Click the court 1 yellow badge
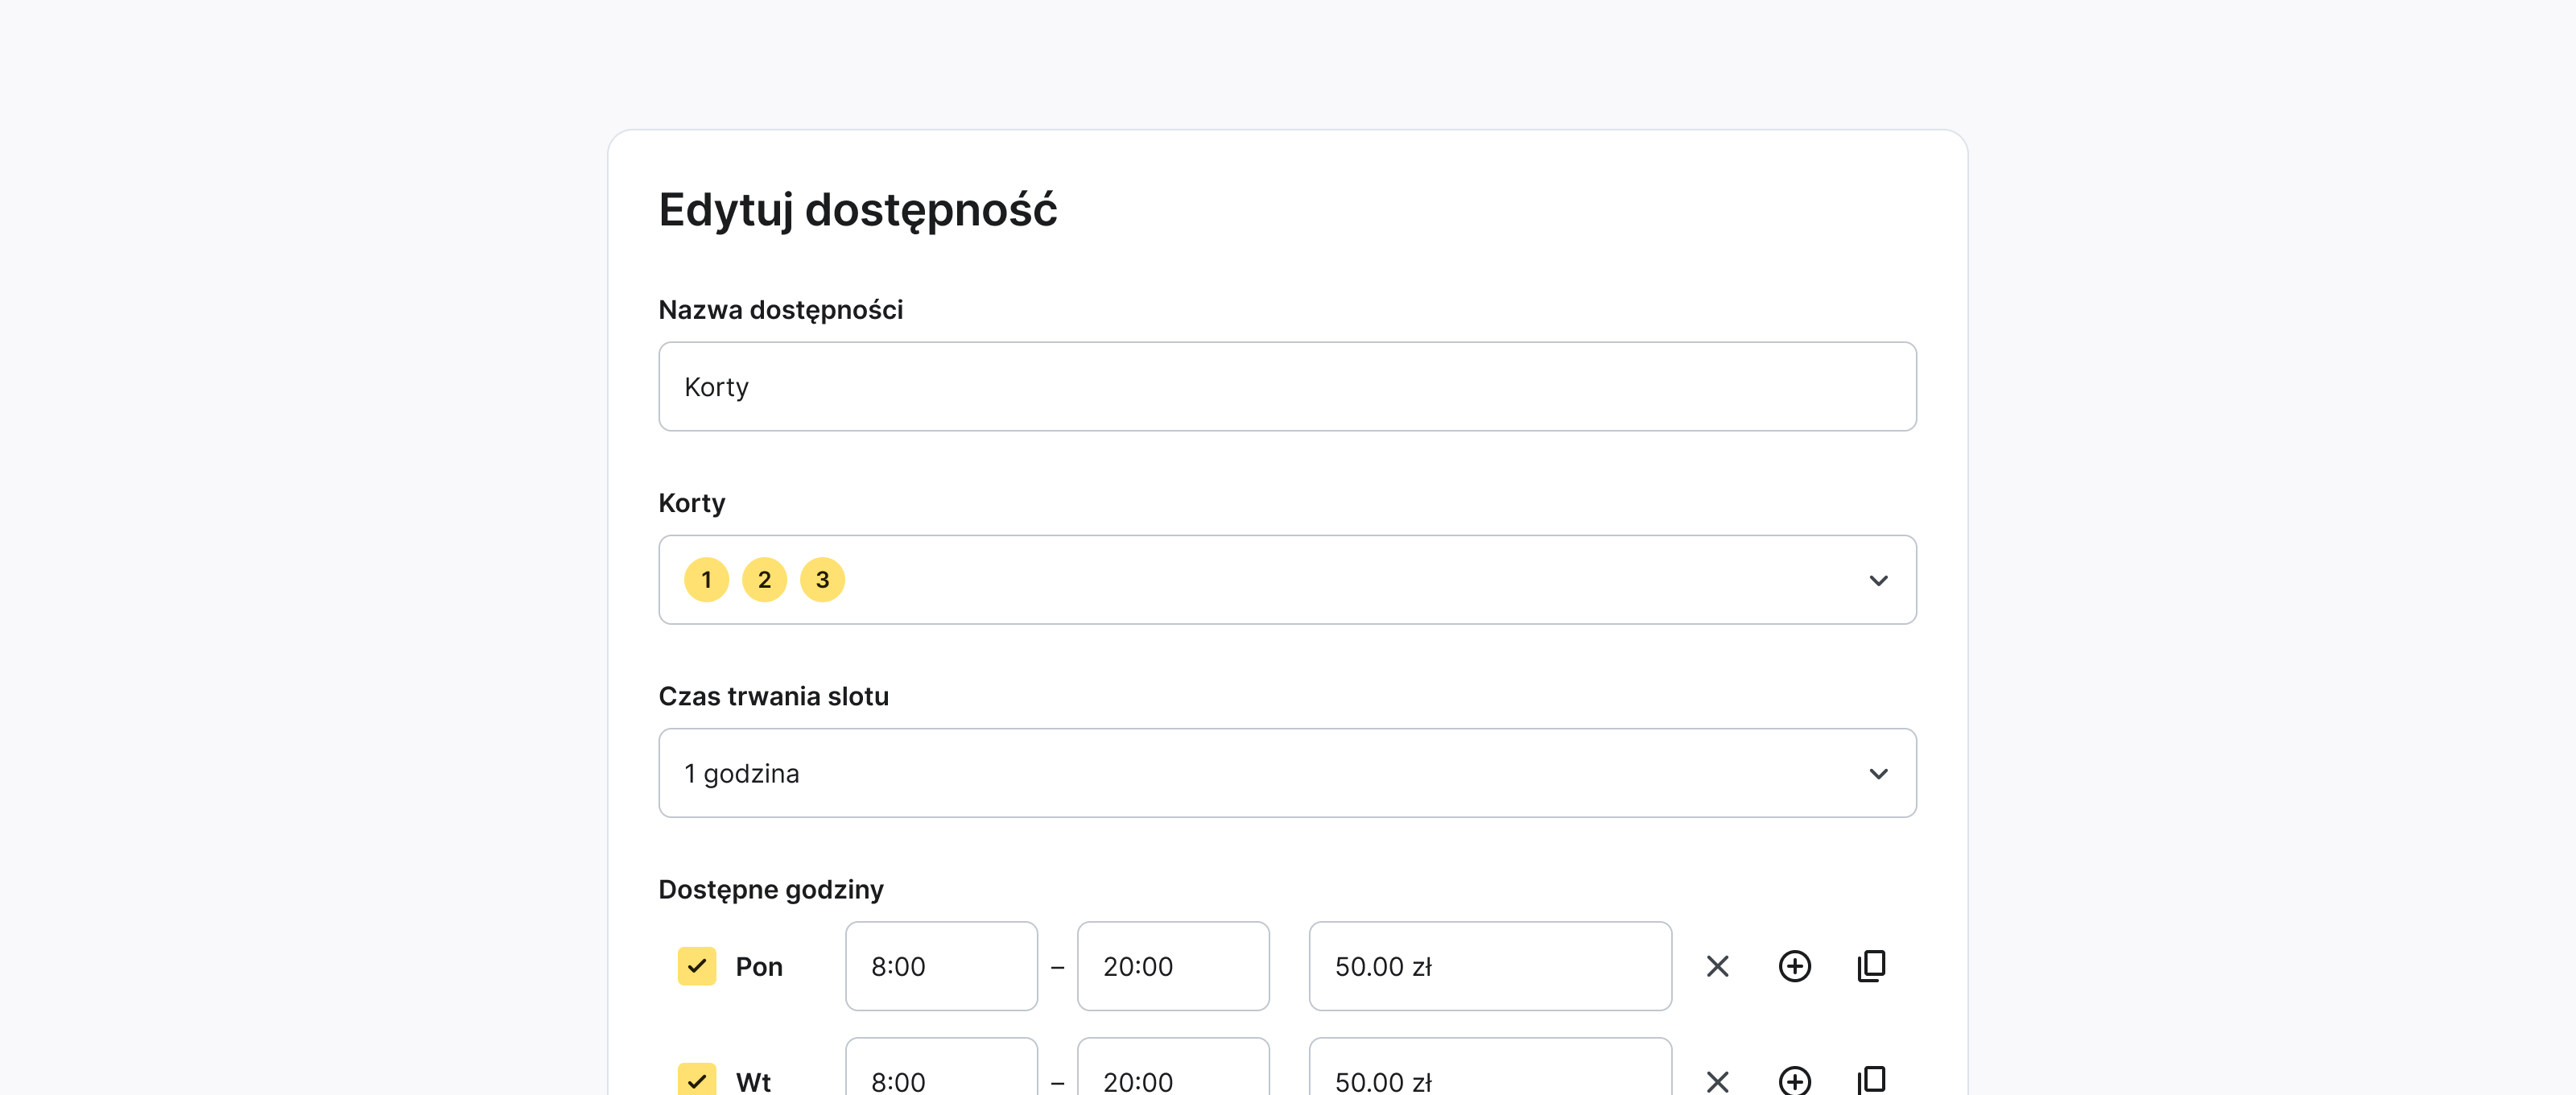Image resolution: width=2576 pixels, height=1095 pixels. tap(706, 580)
